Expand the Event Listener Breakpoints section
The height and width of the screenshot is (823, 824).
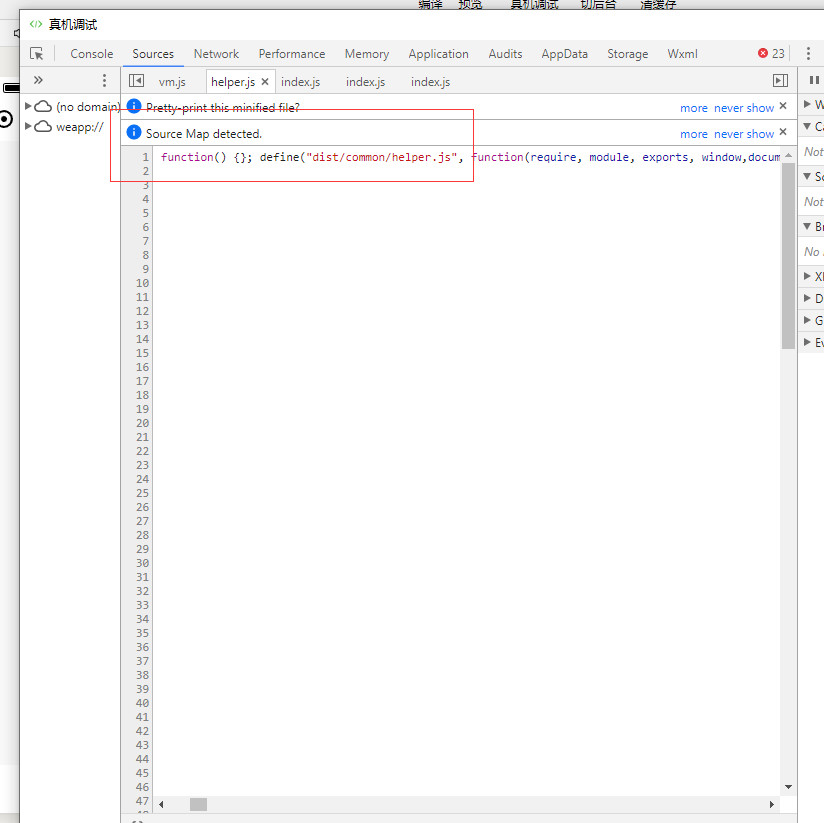[807, 342]
